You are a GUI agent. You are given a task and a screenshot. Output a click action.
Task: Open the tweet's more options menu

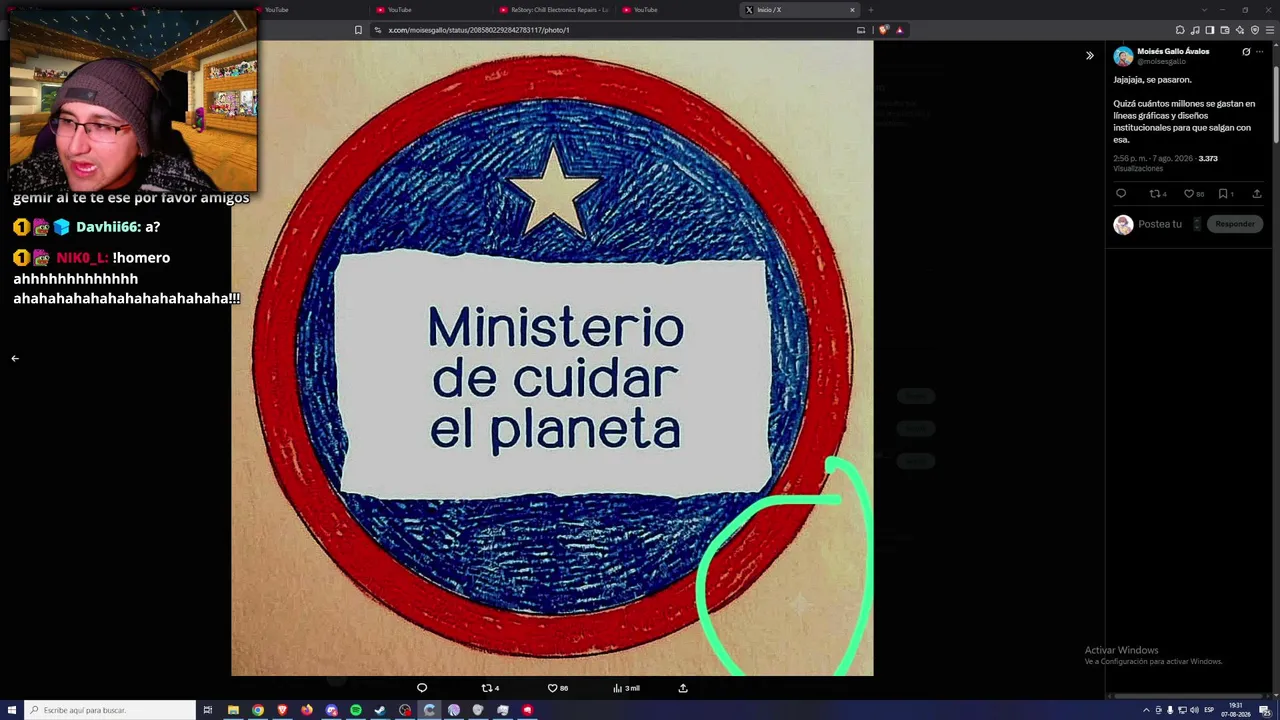coord(1259,52)
